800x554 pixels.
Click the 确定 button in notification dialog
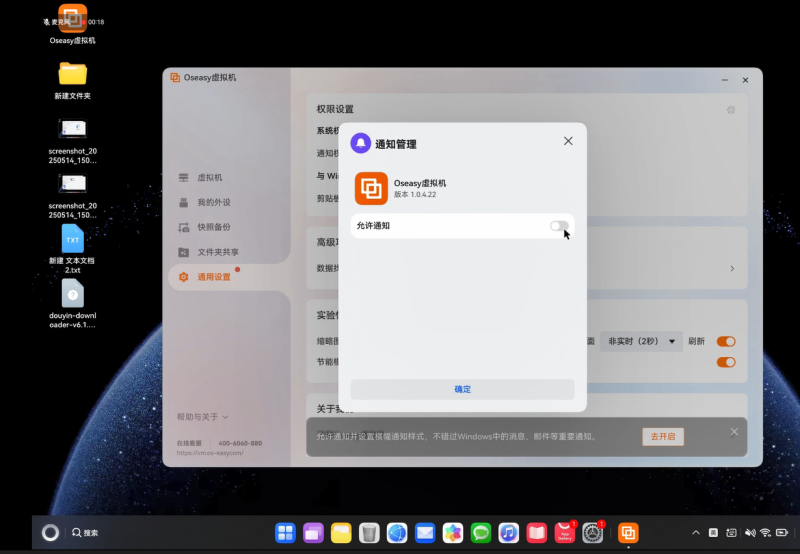click(462, 389)
